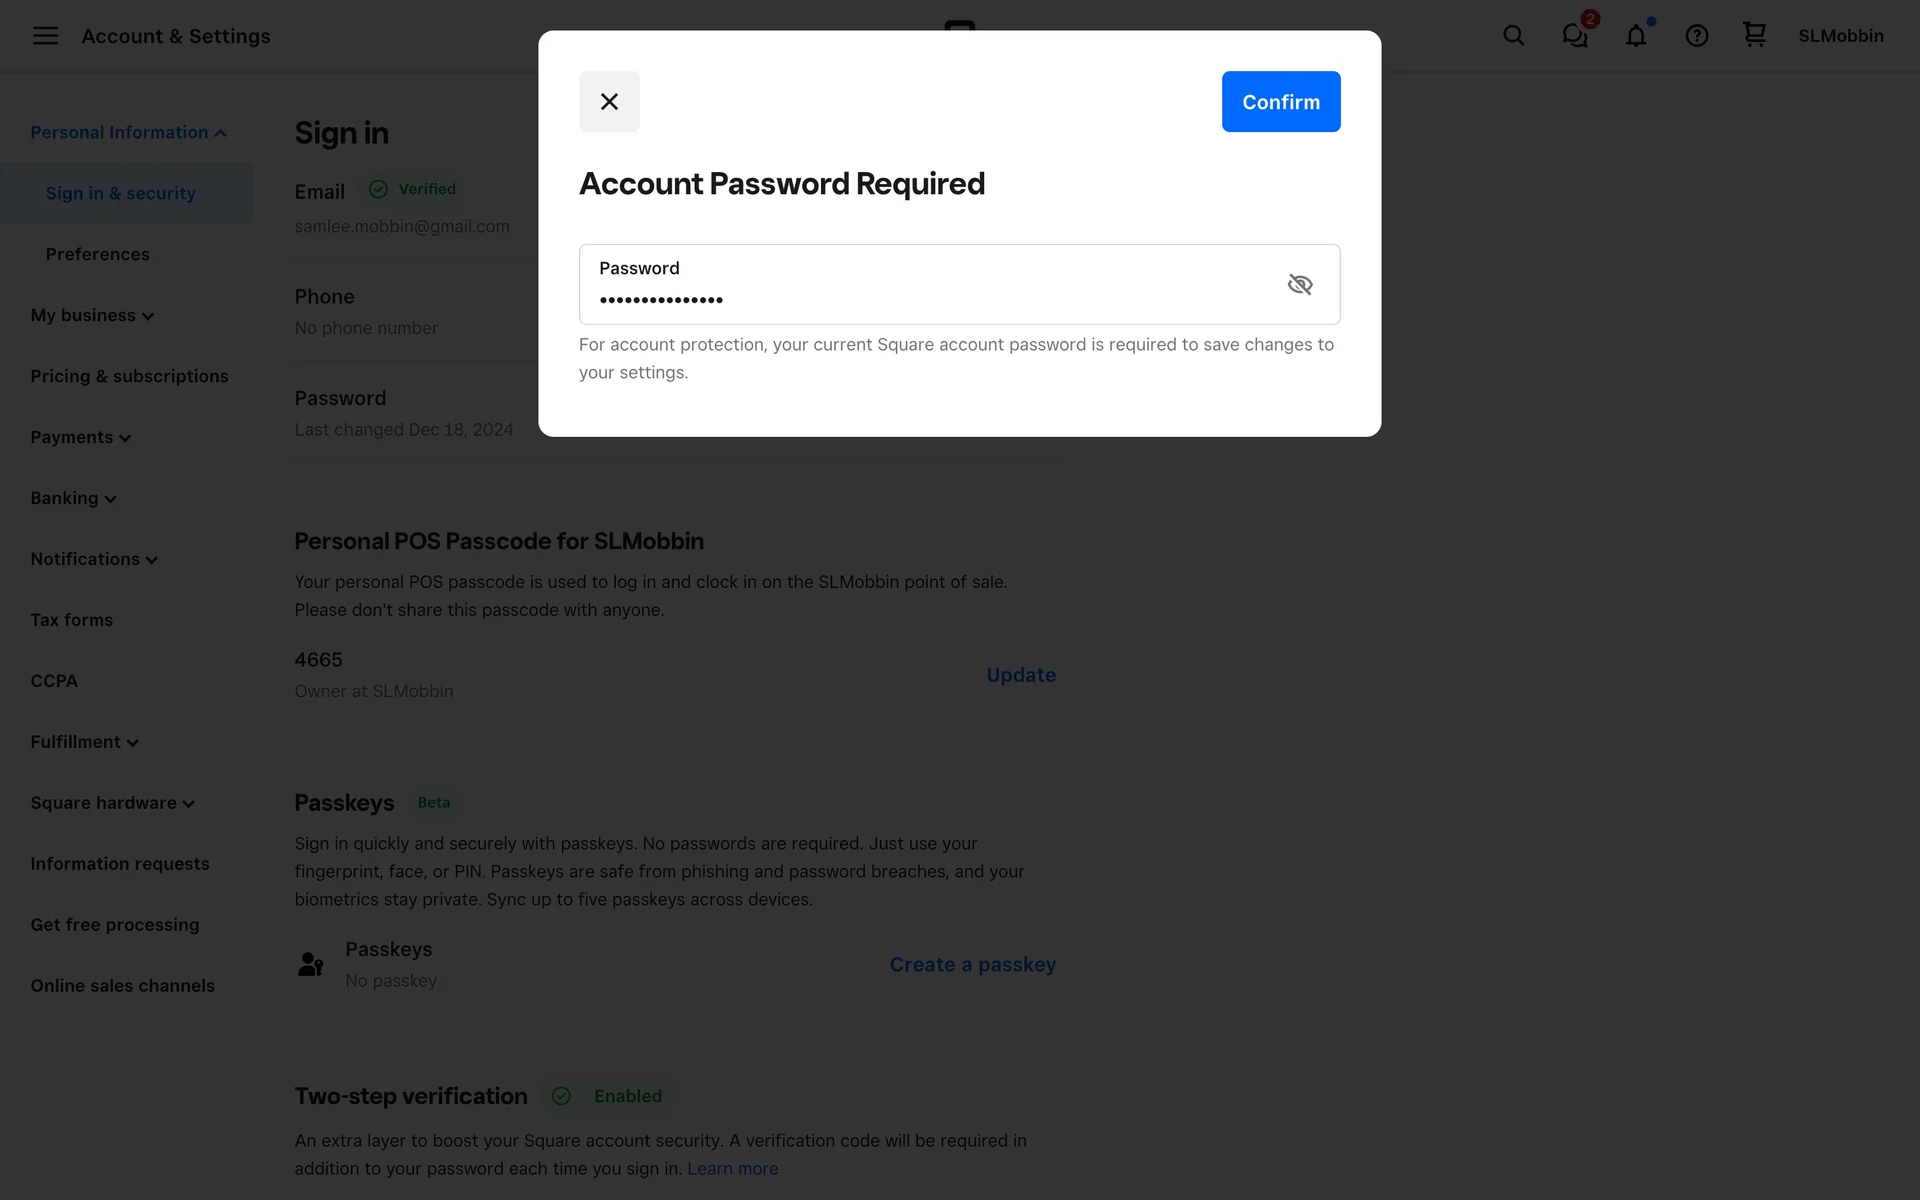Open the Preferences menu item
The image size is (1920, 1200).
pos(98,254)
